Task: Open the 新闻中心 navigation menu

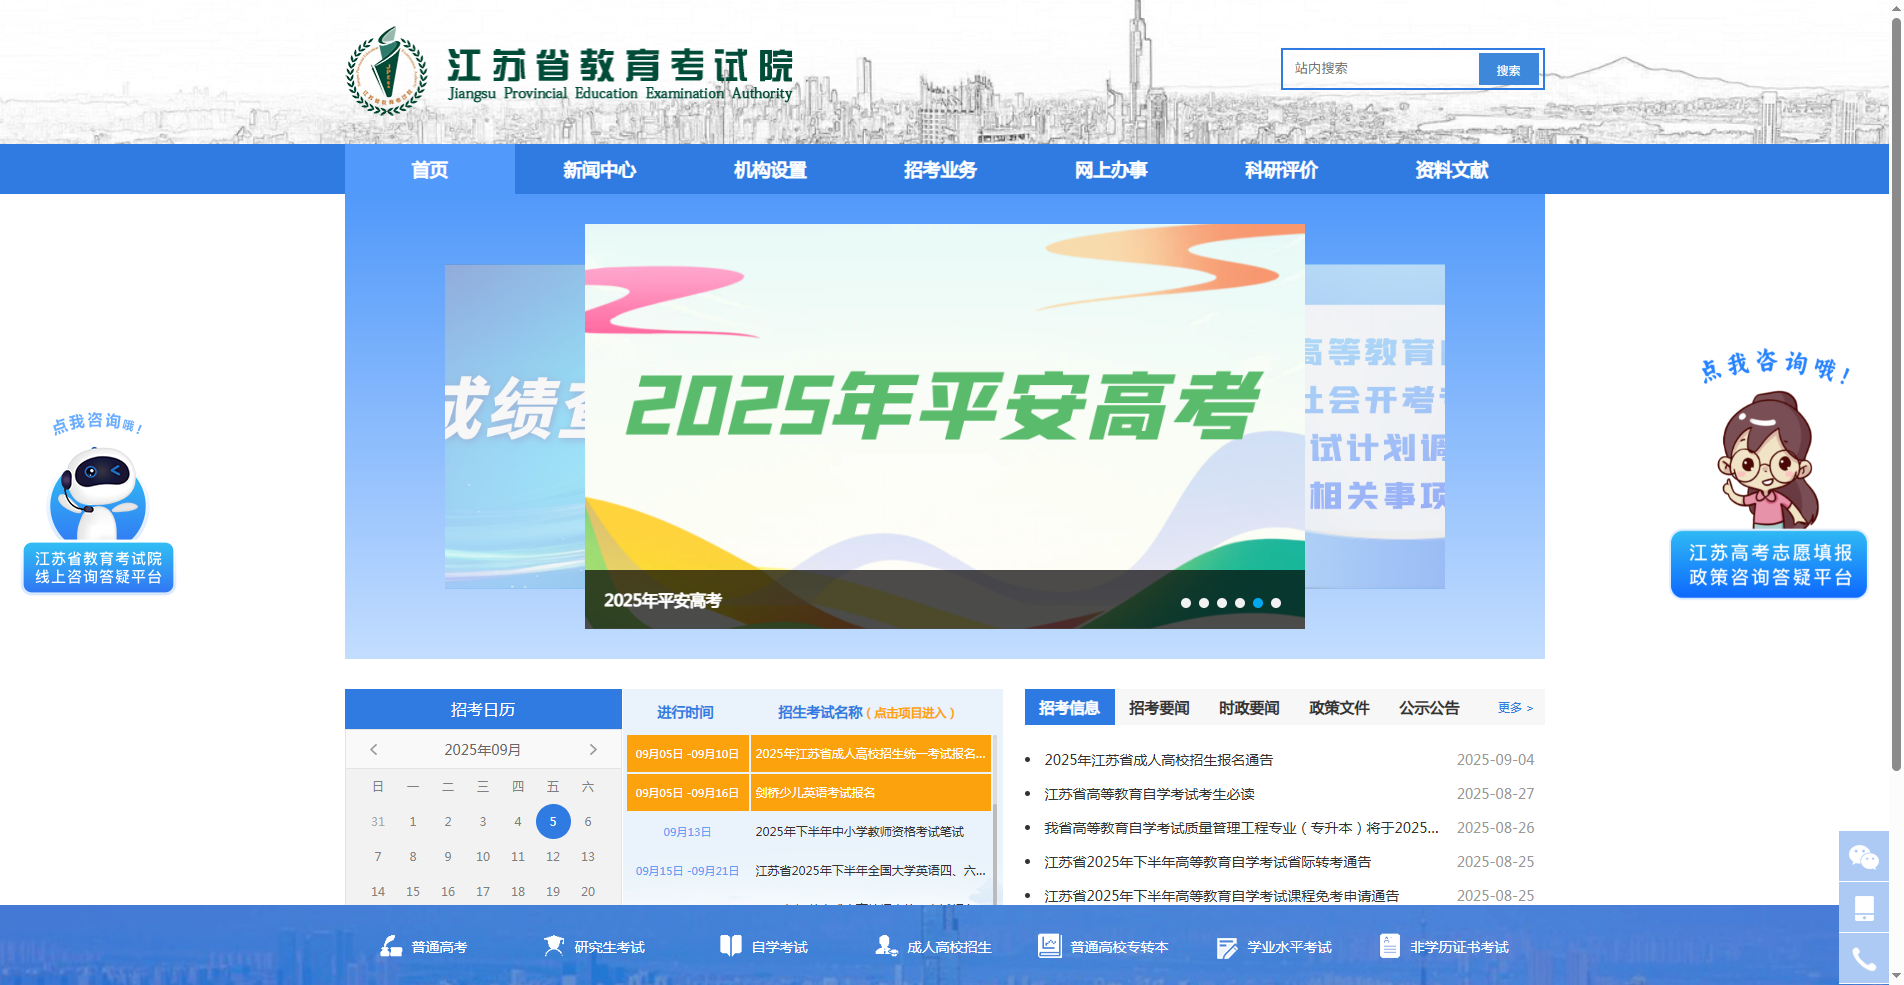Action: click(x=599, y=170)
